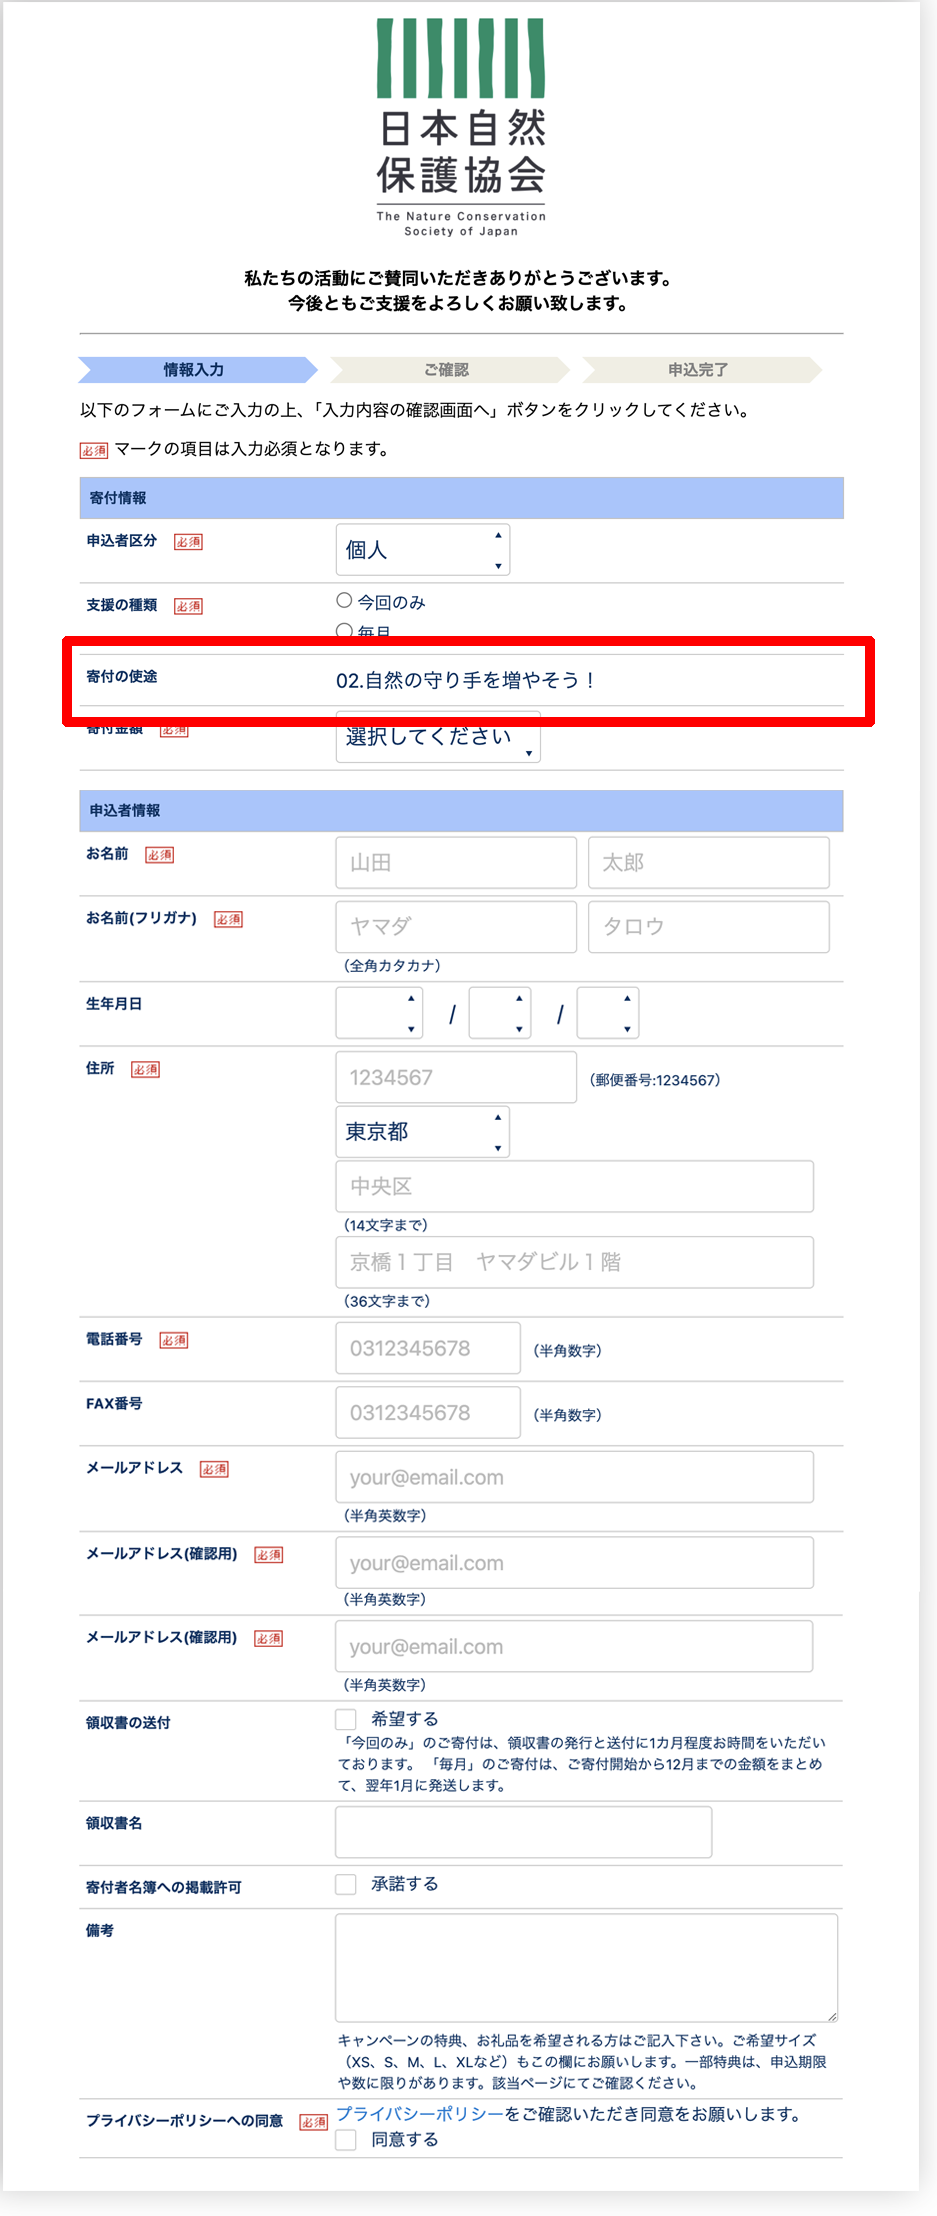Click the postal code 1234567 field

(x=456, y=1078)
